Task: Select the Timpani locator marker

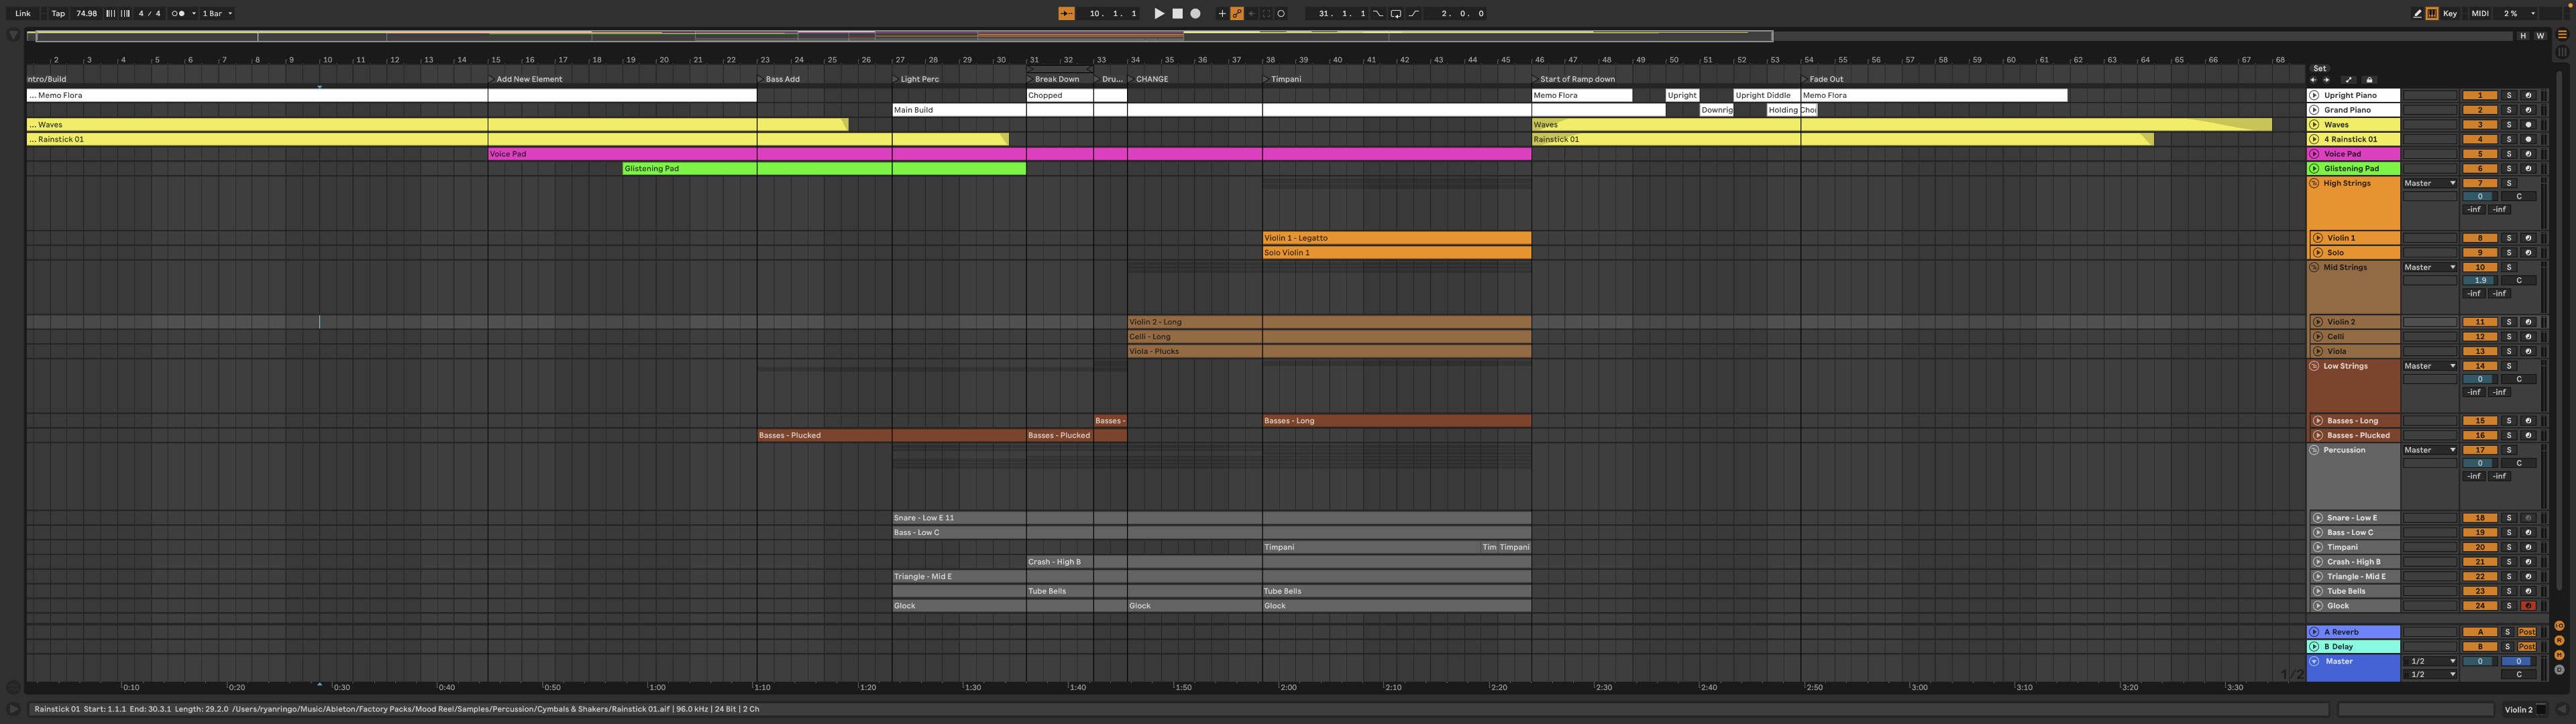Action: (x=1265, y=79)
